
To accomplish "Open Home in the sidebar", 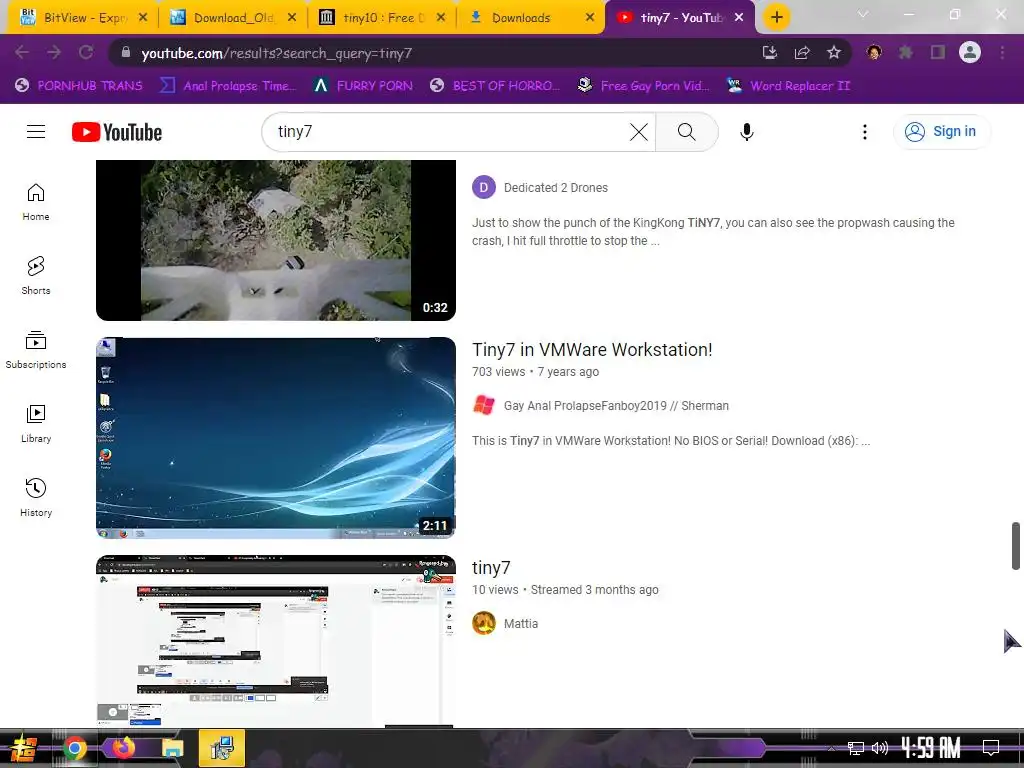I will [36, 202].
